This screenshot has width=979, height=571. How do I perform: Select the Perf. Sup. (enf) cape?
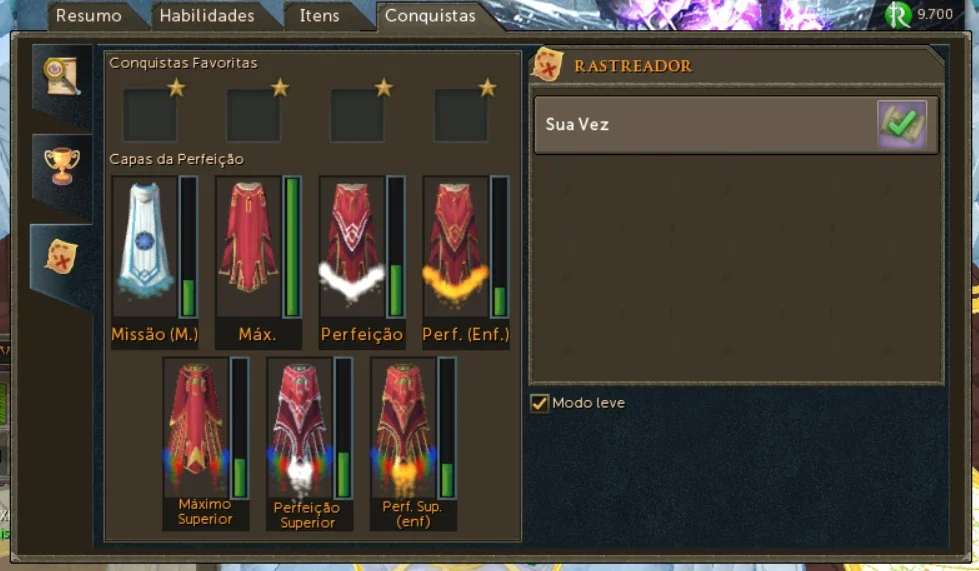pyautogui.click(x=403, y=427)
